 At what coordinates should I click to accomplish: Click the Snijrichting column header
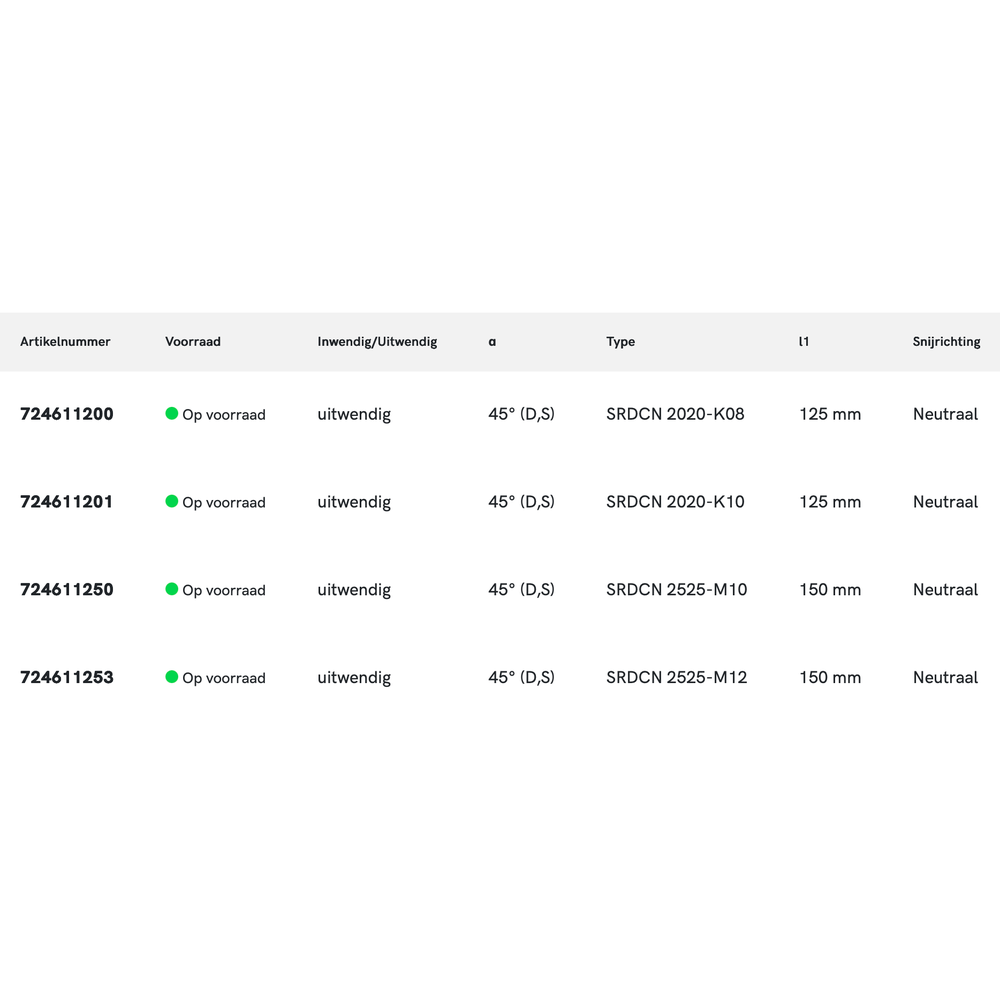click(946, 342)
